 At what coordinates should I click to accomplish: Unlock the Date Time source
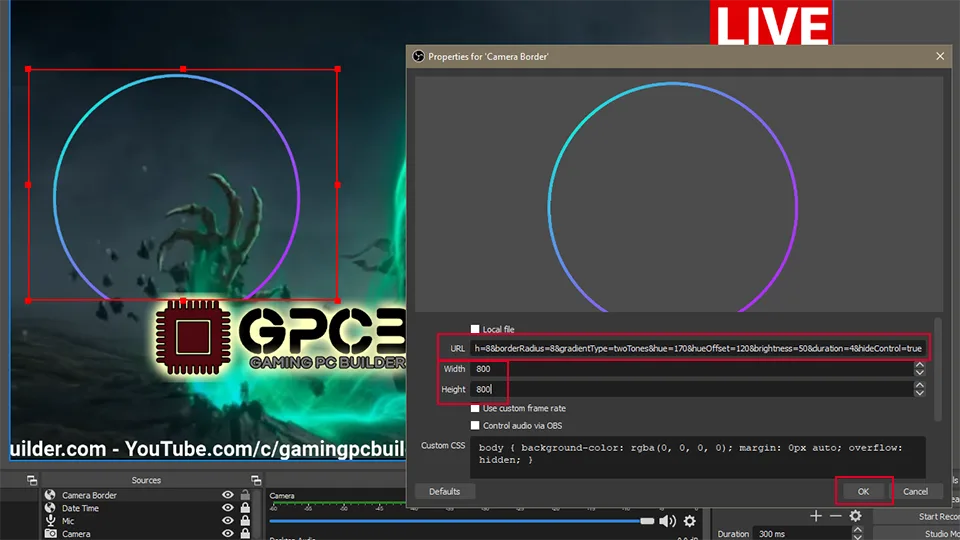pyautogui.click(x=245, y=508)
